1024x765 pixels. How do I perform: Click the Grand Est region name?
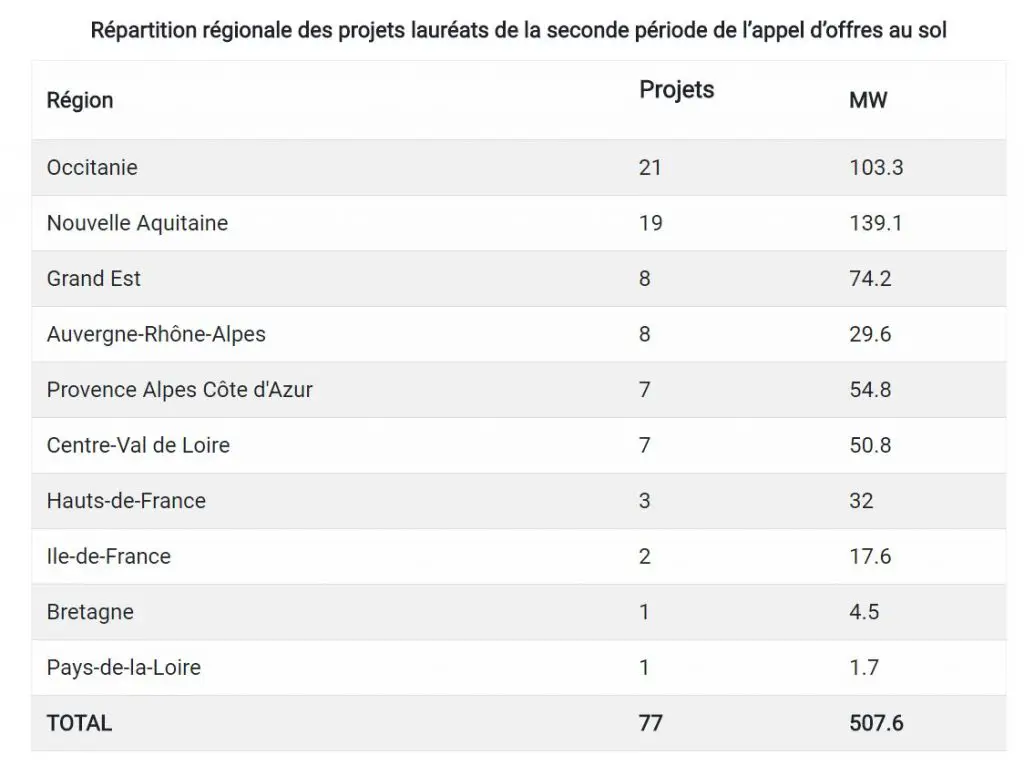coord(93,278)
